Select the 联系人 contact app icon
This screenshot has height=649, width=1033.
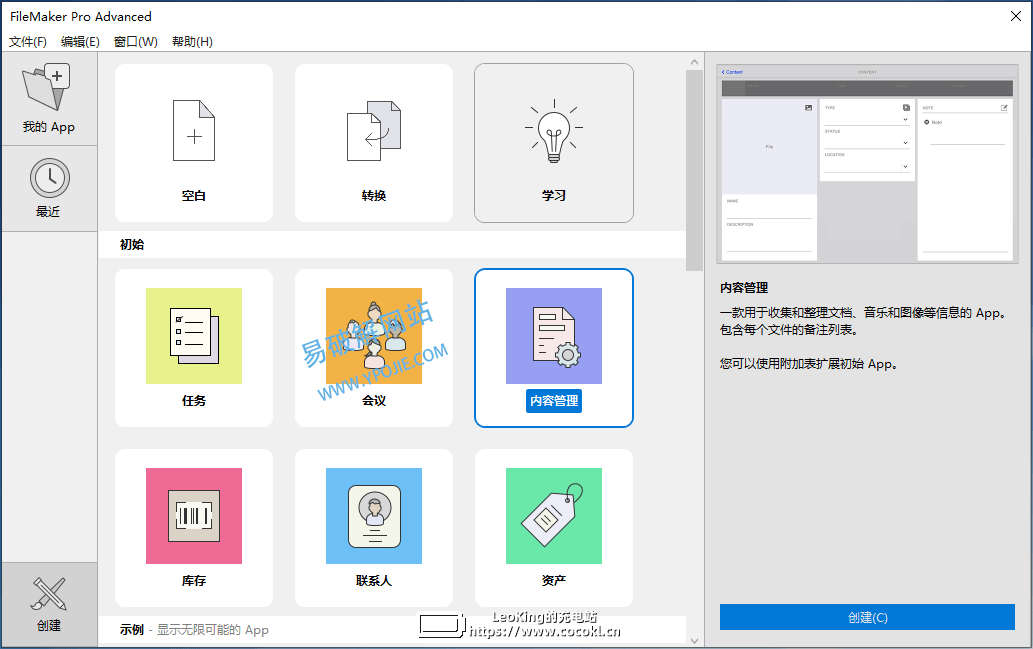point(374,516)
